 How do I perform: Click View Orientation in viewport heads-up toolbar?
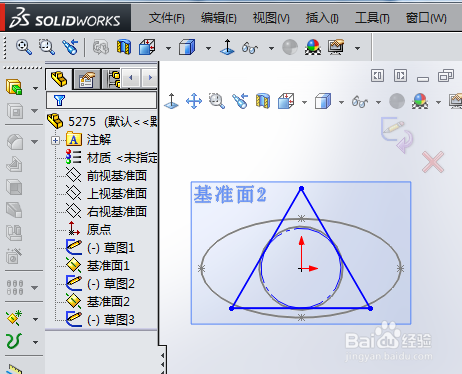286,101
